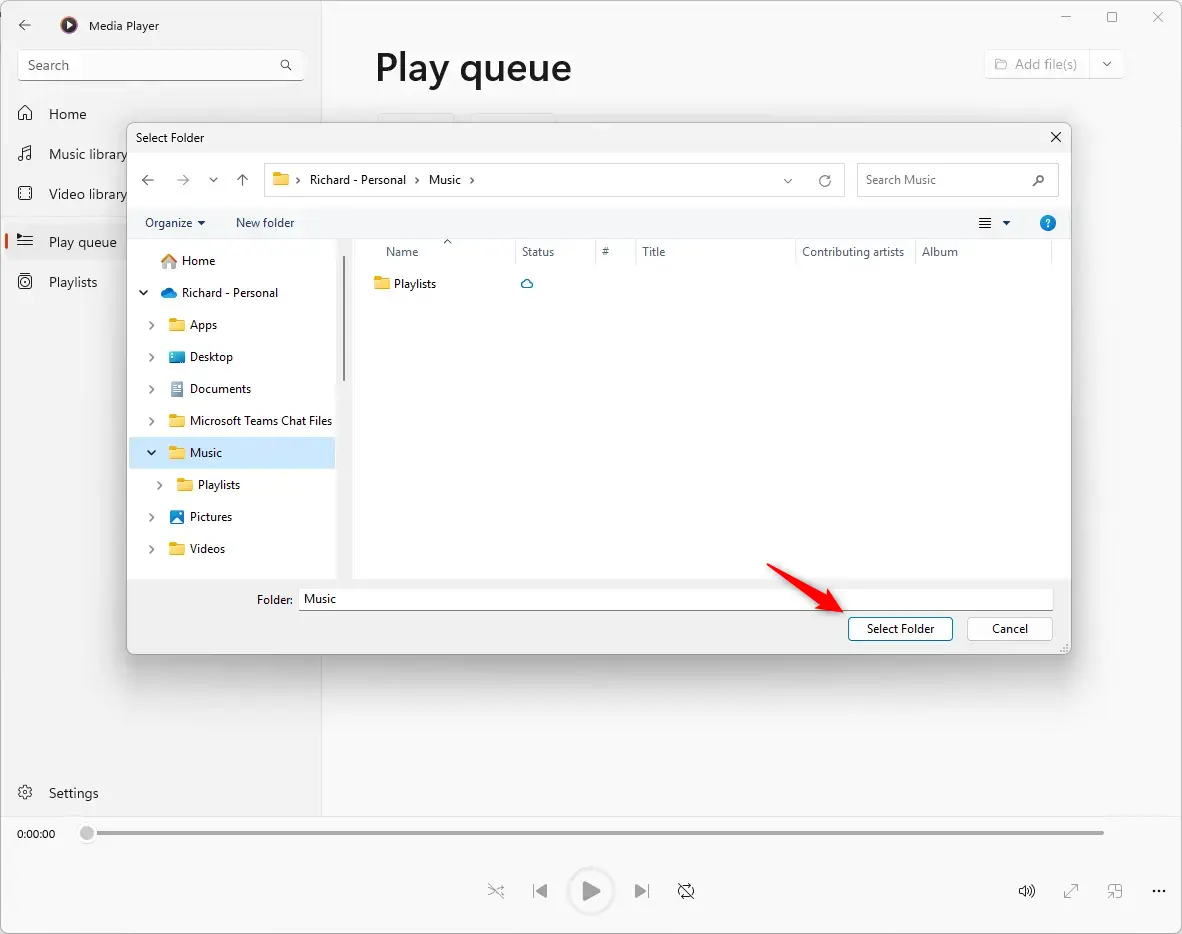1182x934 pixels.
Task: Go to the previous track
Action: pos(540,890)
